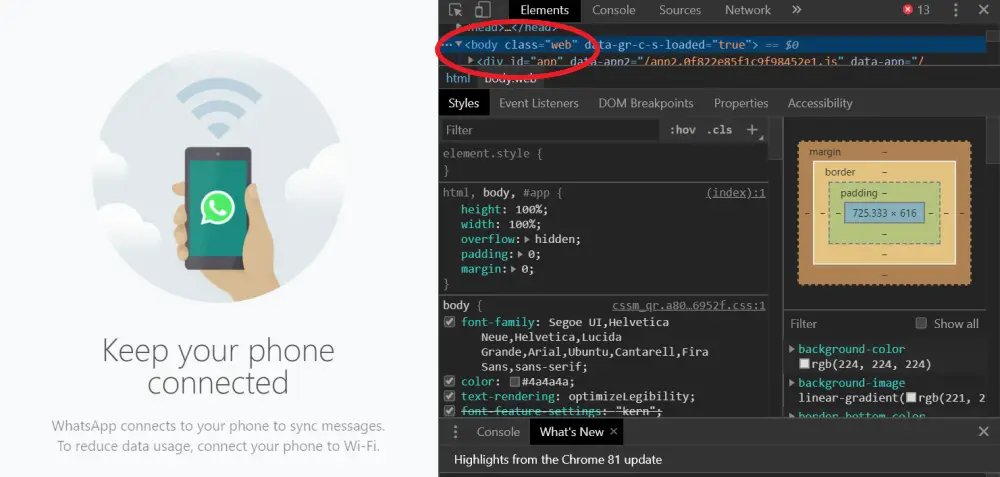The height and width of the screenshot is (477, 1000).
Task: Select the drawer Console tab
Action: point(498,432)
